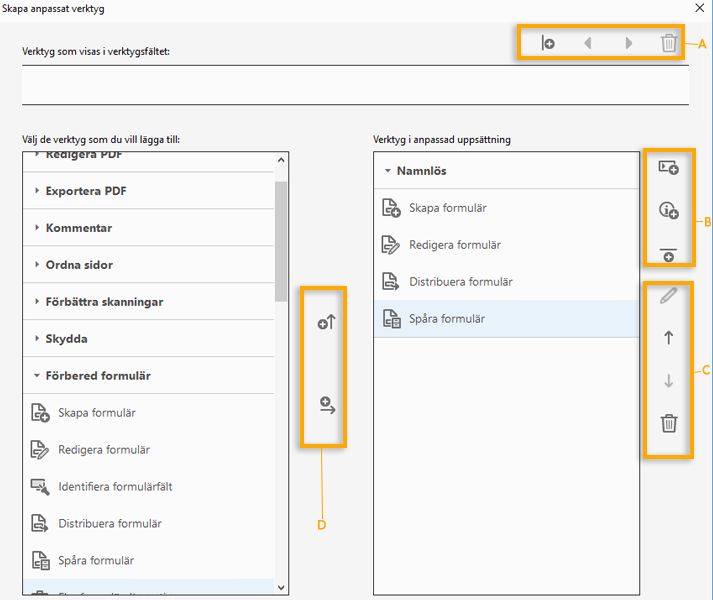Delete the selected tool with trash icon
713x600 pixels.
point(669,423)
